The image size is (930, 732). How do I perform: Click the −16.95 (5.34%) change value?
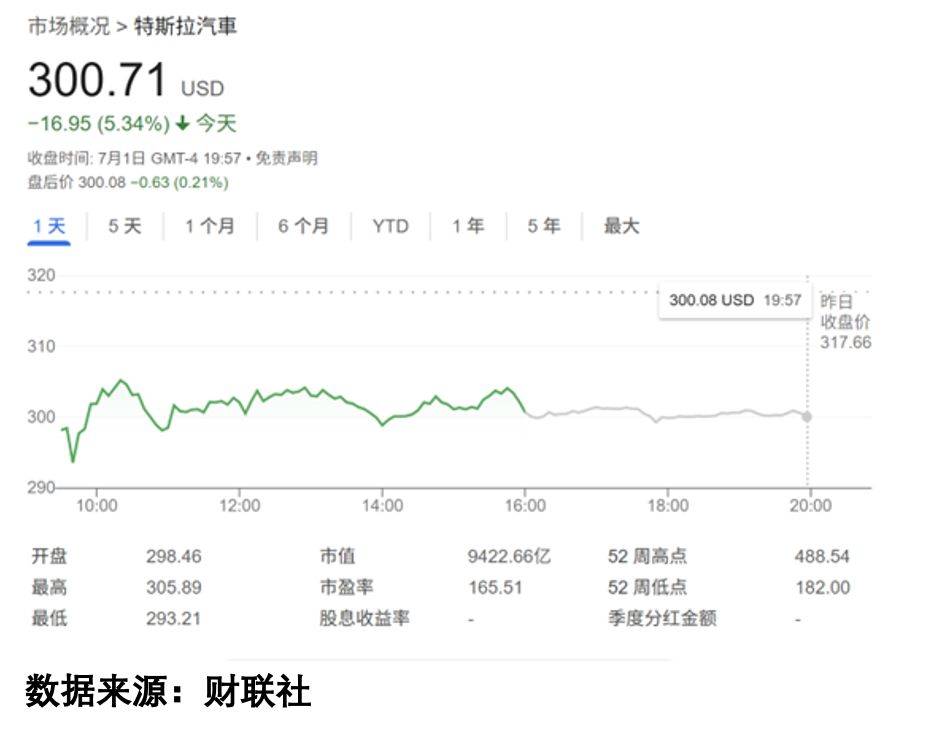point(99,124)
